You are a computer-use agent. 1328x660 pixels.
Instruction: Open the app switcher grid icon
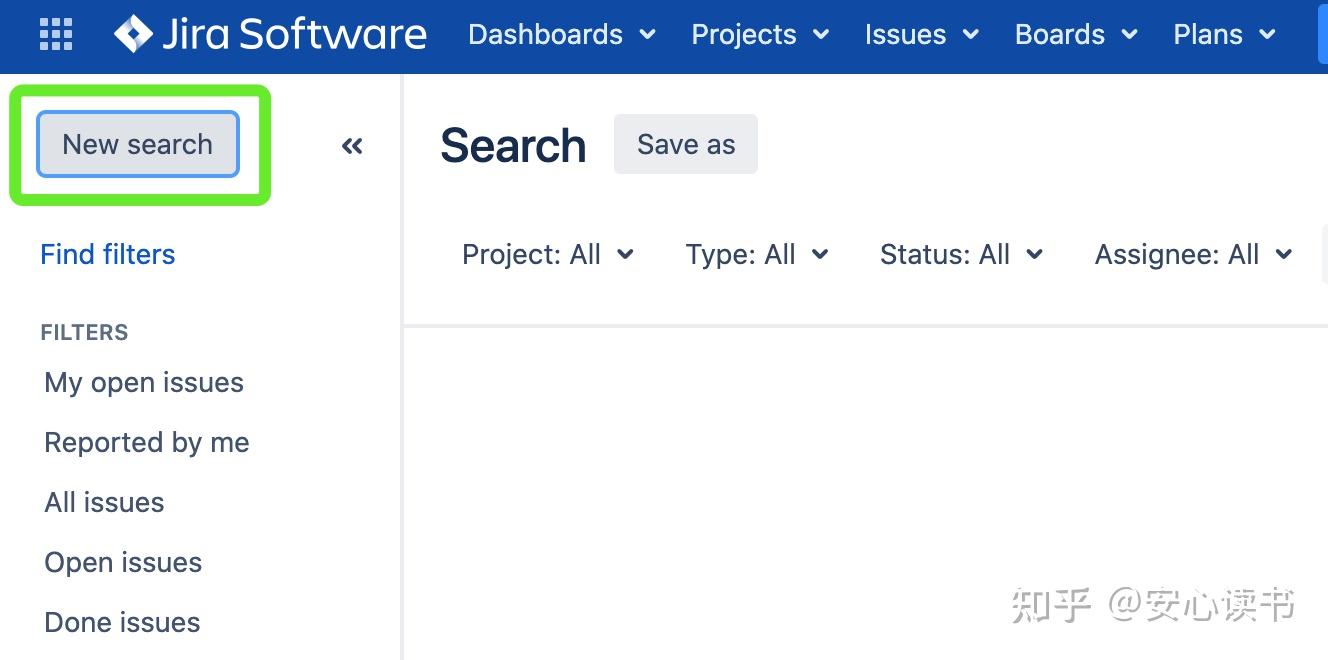pyautogui.click(x=56, y=34)
